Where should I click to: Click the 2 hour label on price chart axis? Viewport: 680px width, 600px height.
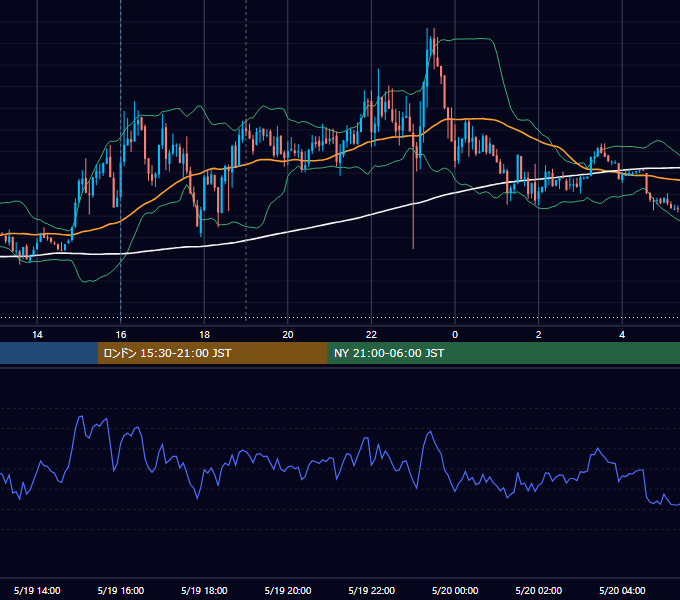[538, 335]
